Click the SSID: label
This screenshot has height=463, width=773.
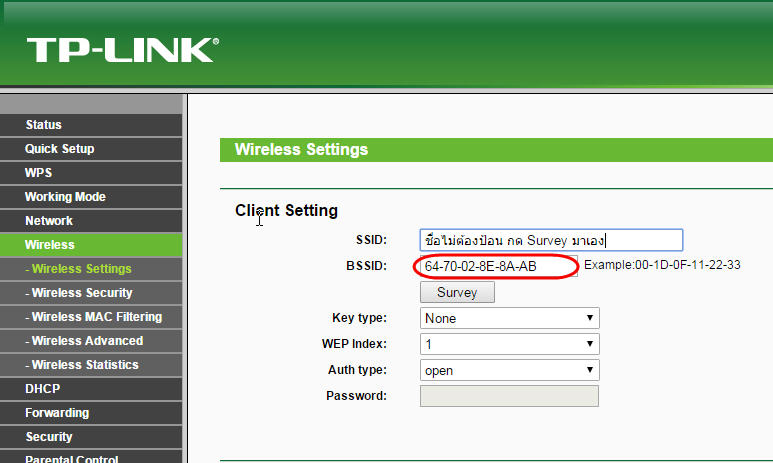[372, 240]
